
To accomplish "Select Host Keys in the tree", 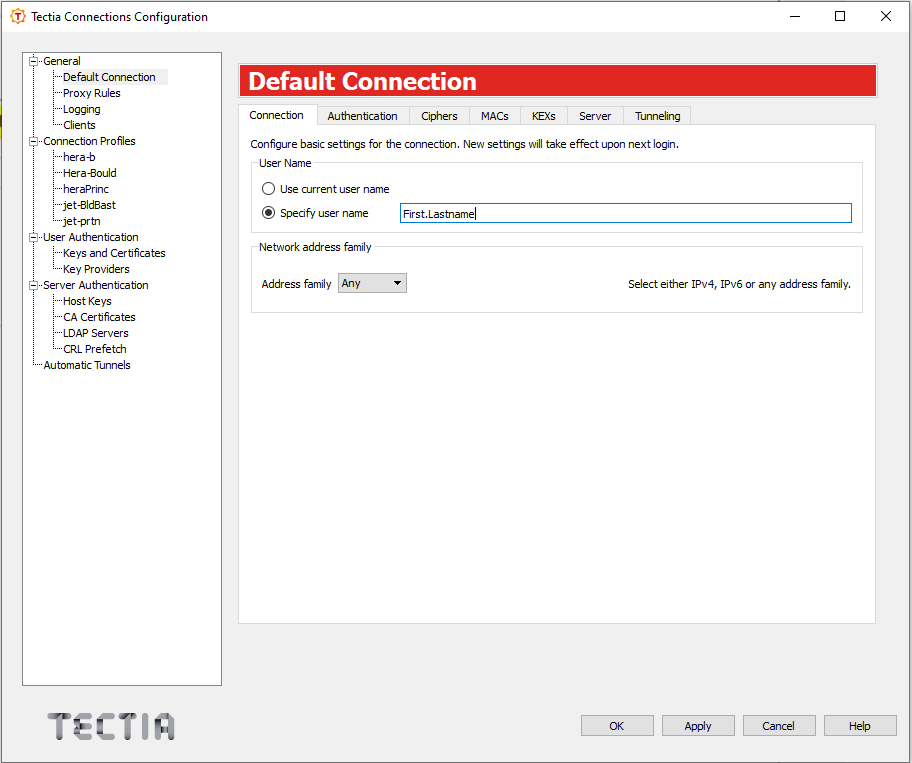I will pos(87,301).
